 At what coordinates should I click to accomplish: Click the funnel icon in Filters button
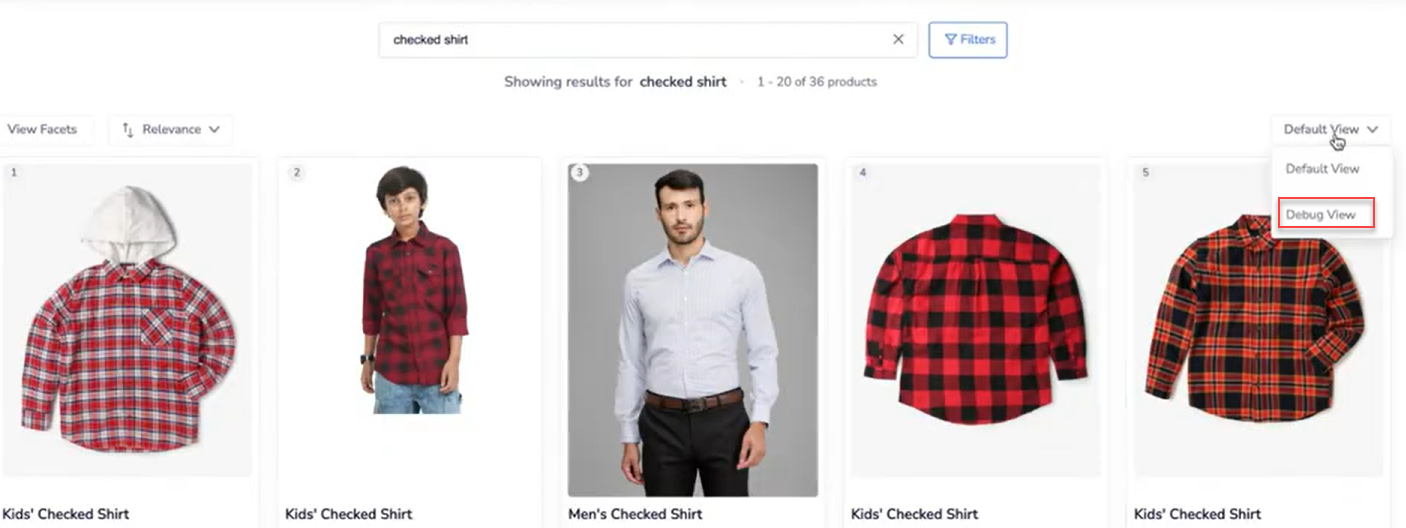[x=951, y=40]
